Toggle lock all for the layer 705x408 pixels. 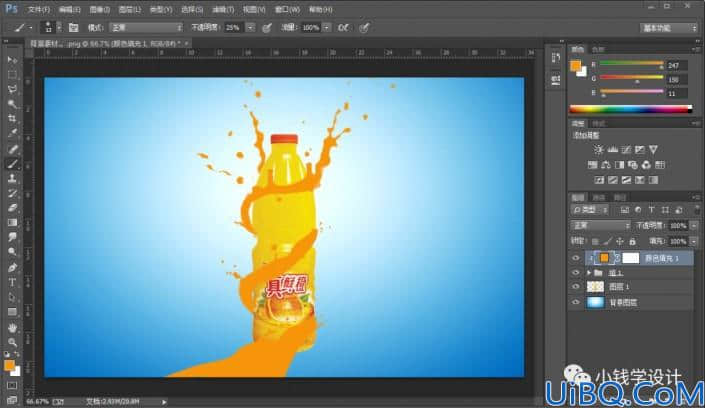click(632, 242)
